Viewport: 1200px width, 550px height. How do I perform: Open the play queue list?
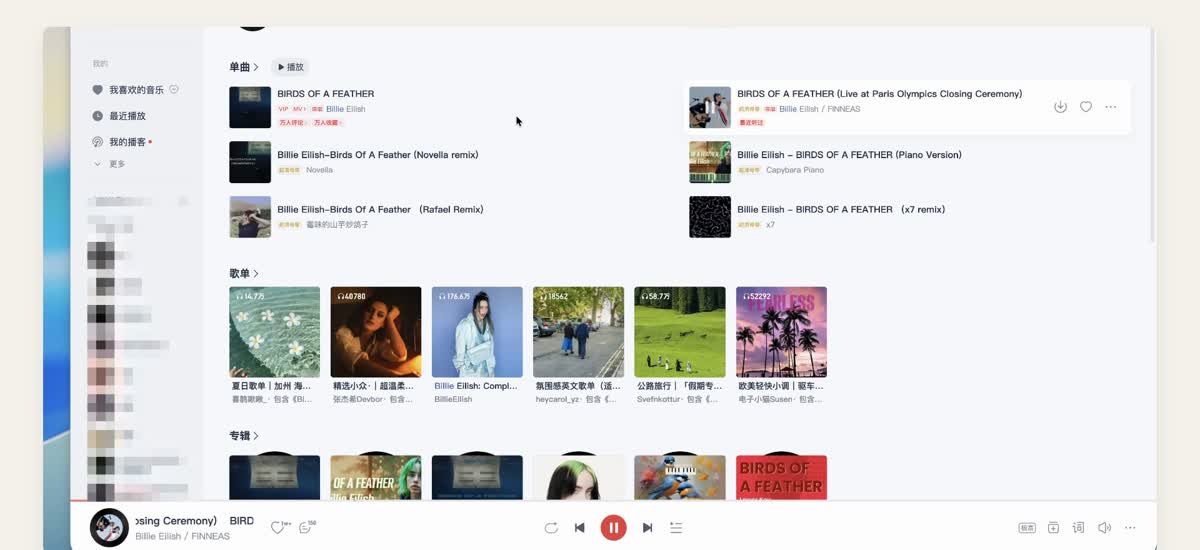[x=676, y=528]
